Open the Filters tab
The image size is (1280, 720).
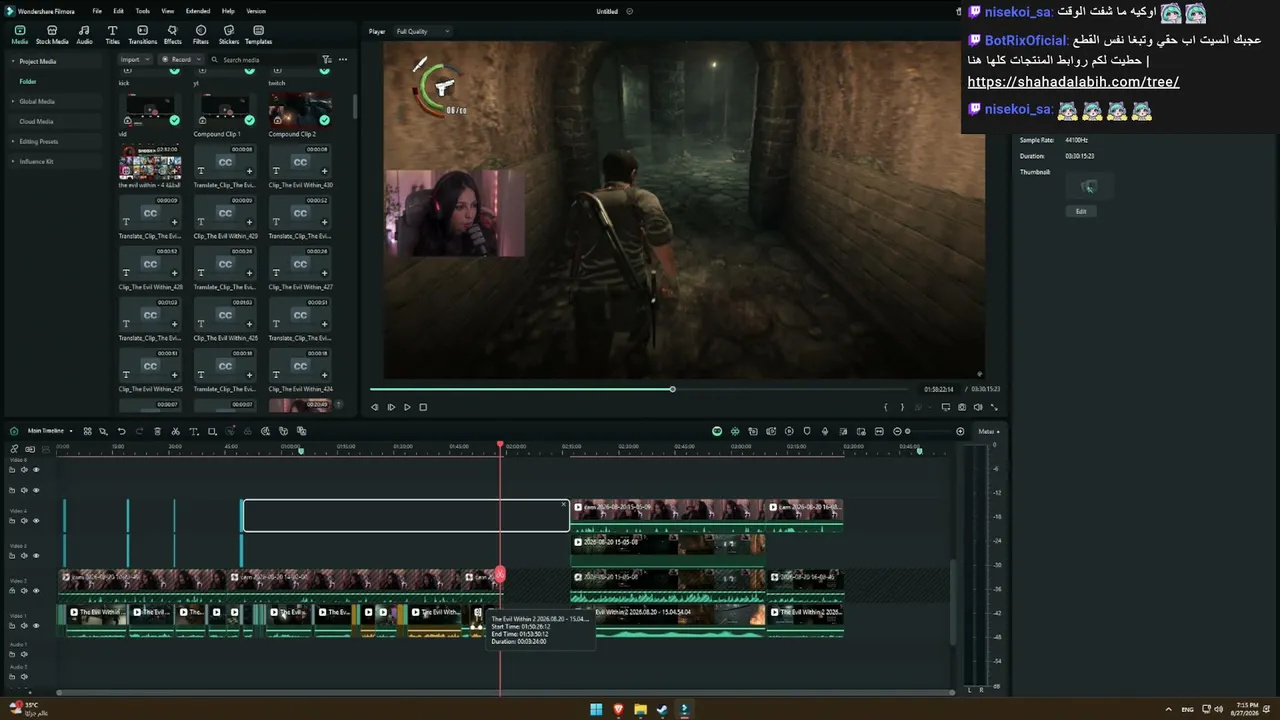[201, 35]
